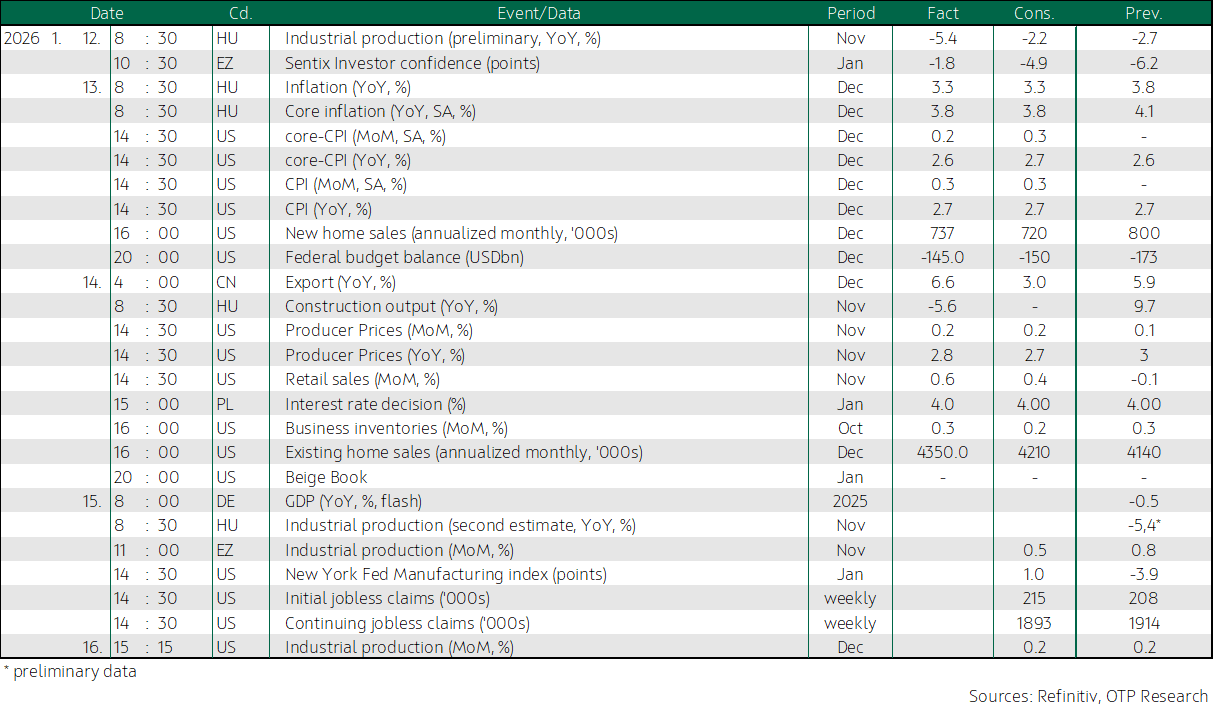Screen dimensions: 1214x709
Task: Click the New York Fed Manufacturing index entry
Action: (x=446, y=574)
